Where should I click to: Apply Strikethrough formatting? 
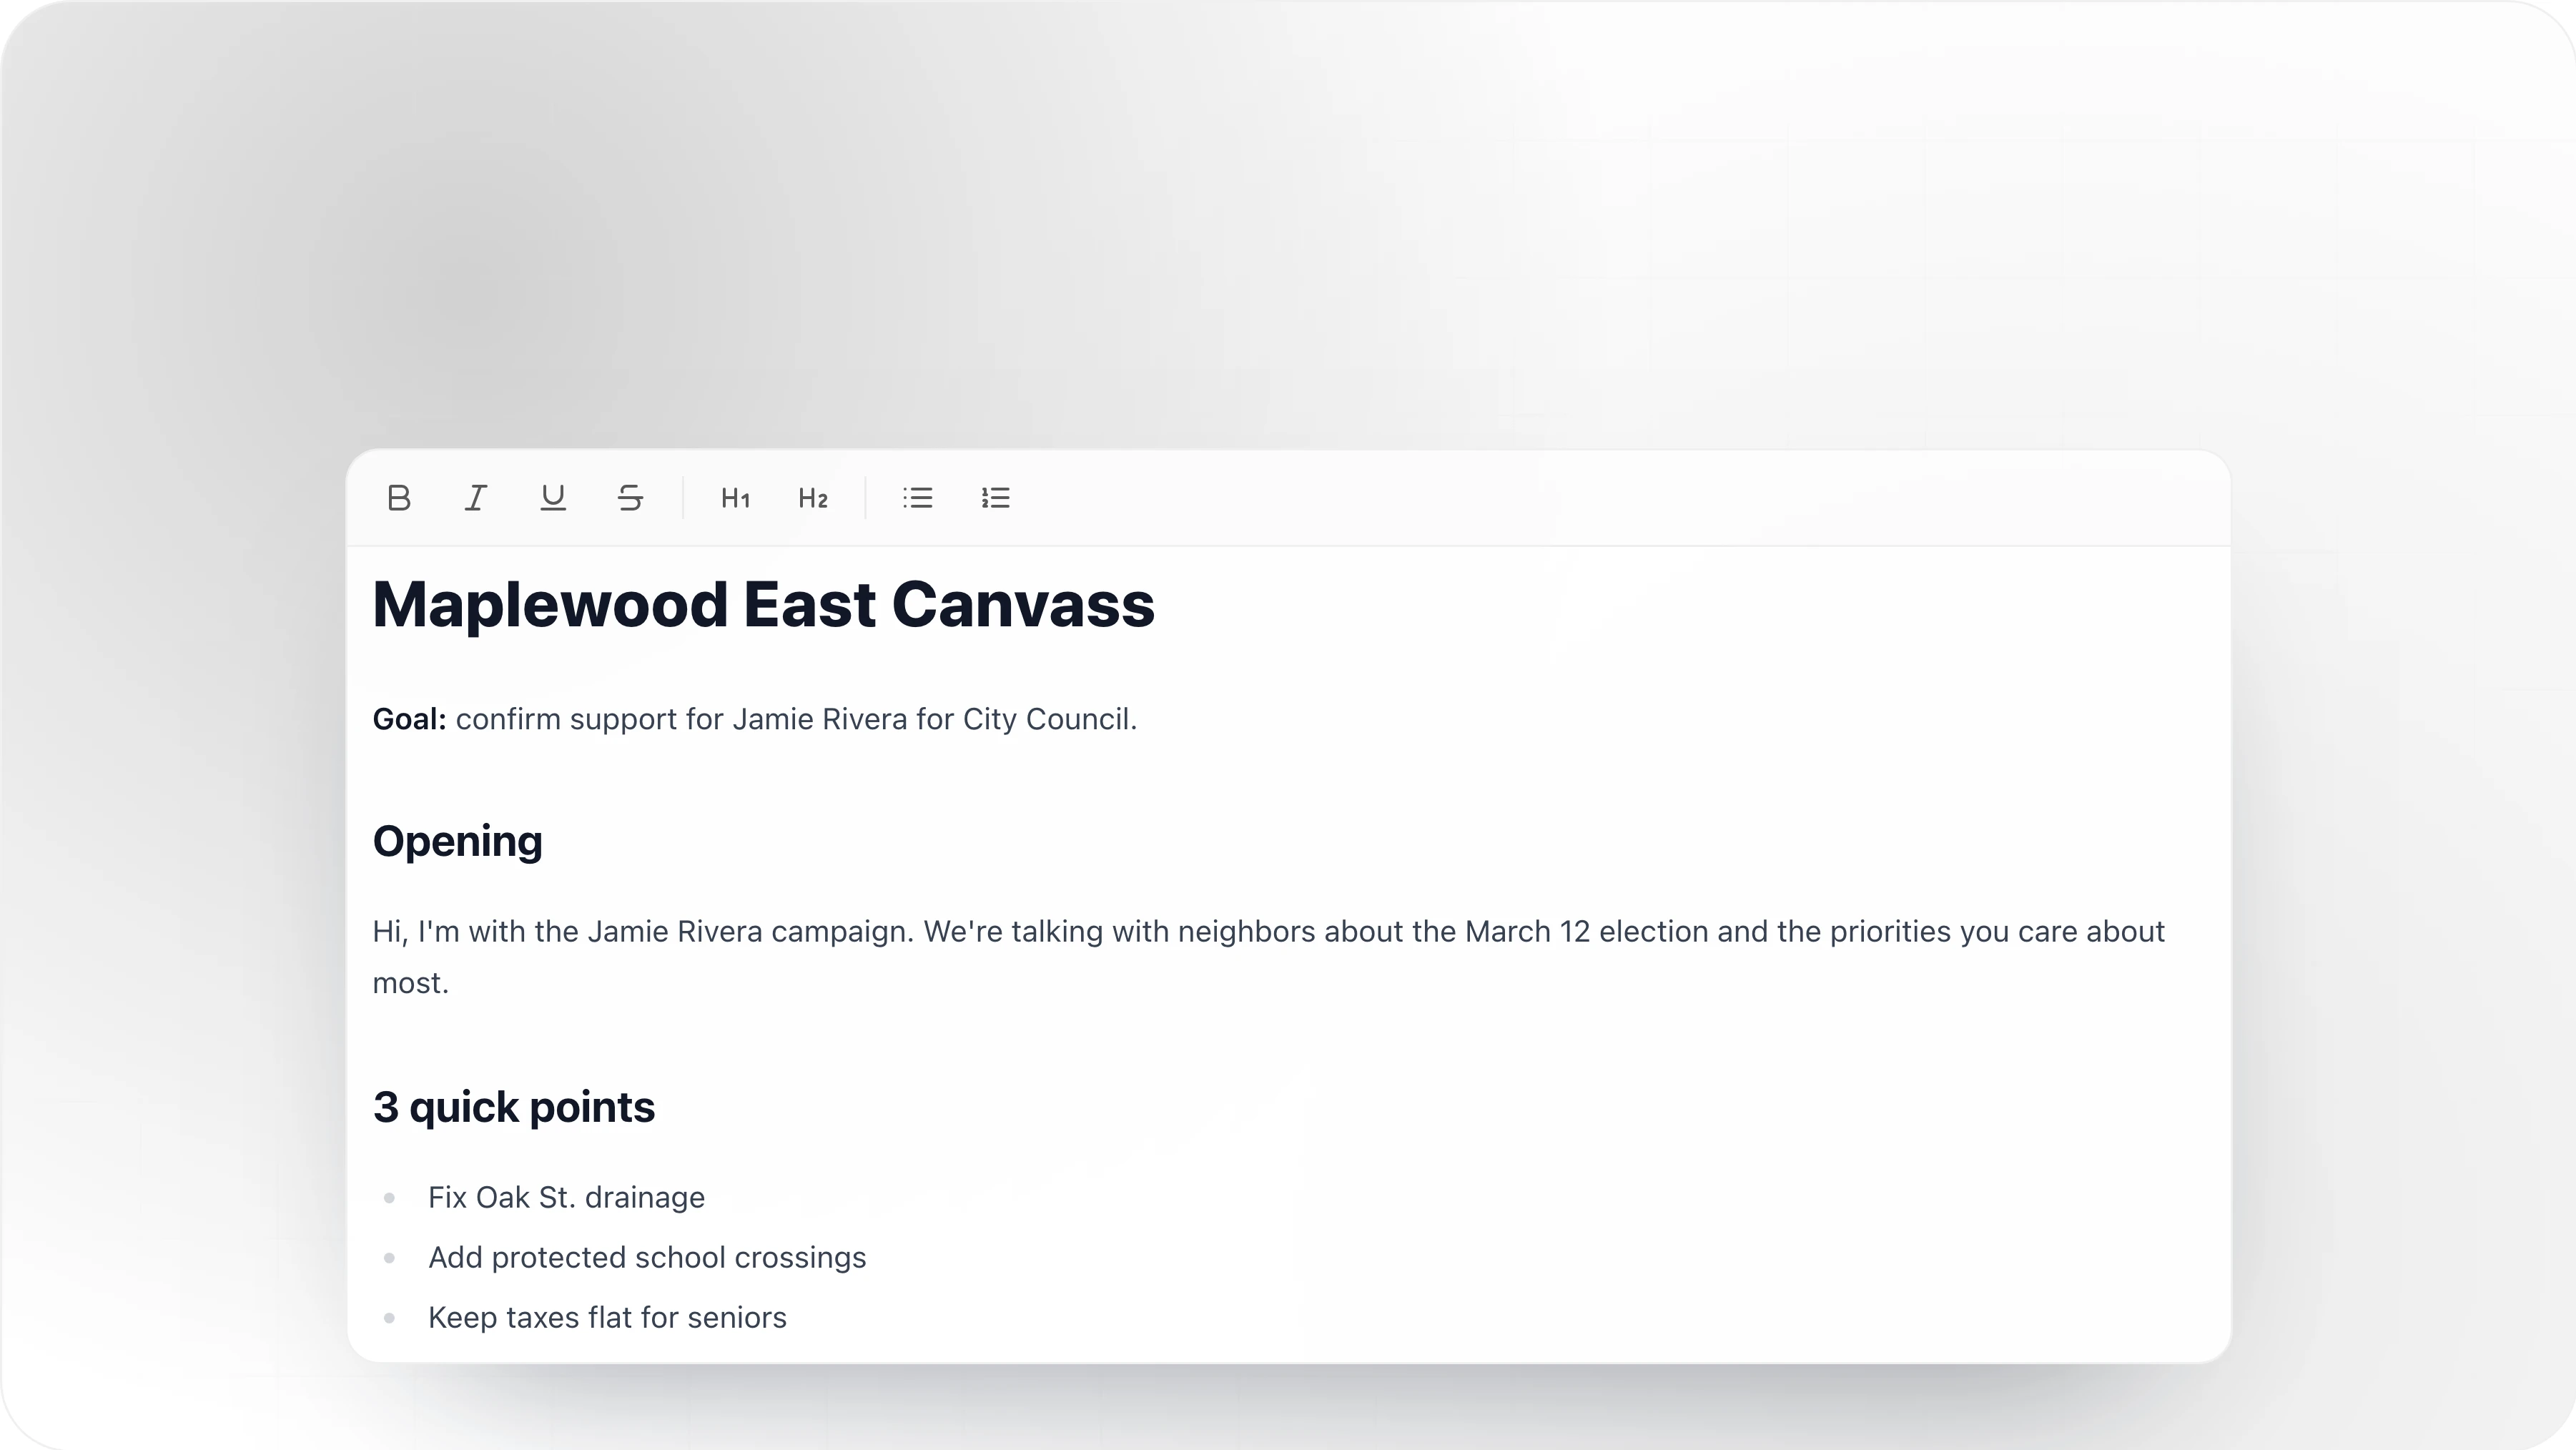629,498
